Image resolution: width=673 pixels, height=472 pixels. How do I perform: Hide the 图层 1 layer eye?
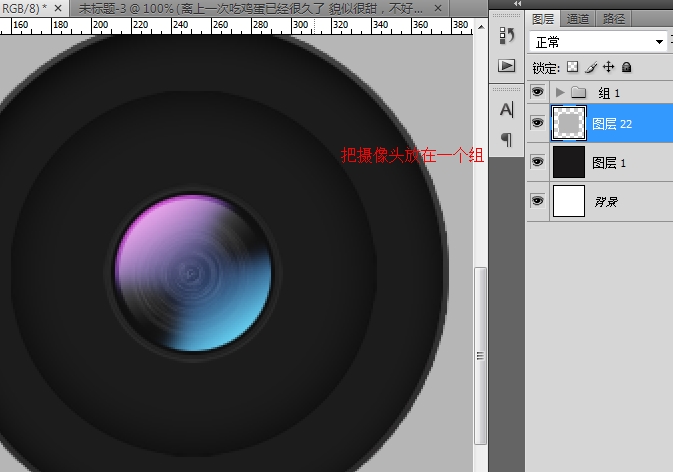538,162
